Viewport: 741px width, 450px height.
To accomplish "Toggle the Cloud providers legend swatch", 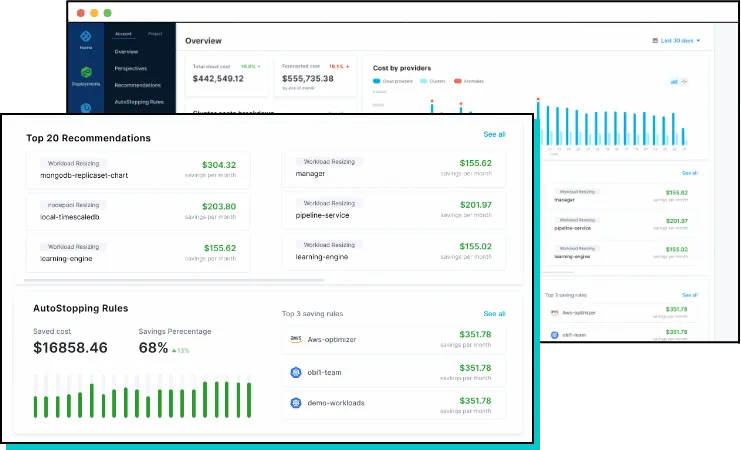I will click(377, 81).
